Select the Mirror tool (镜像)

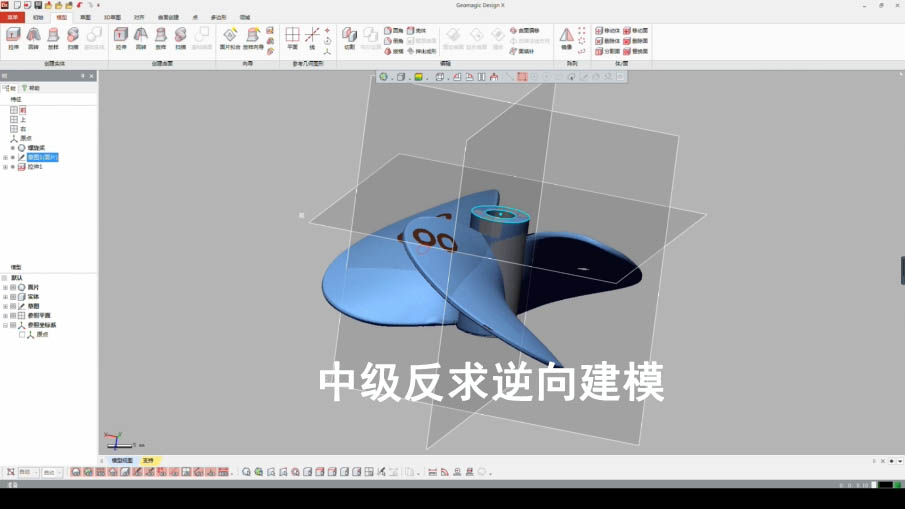(x=566, y=38)
